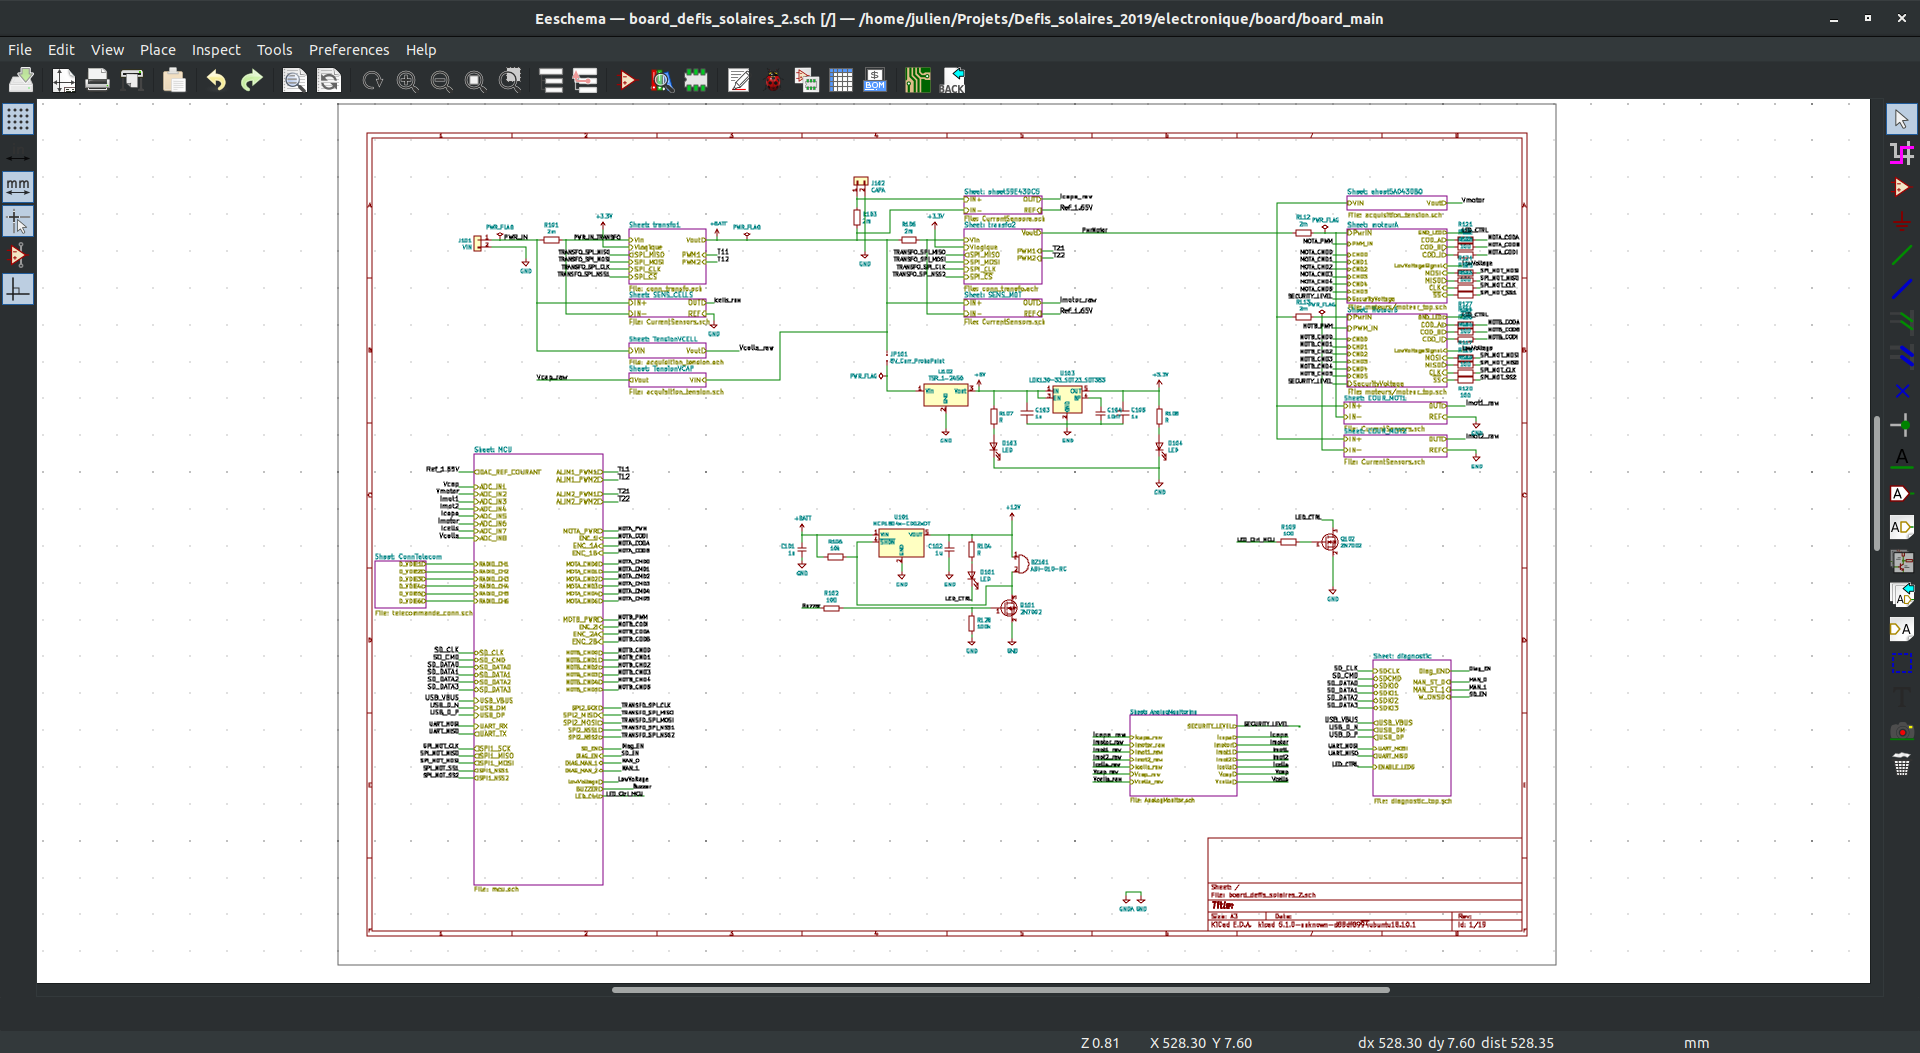Toggle full-window crosshair cursor
This screenshot has width=1920, height=1053.
(18, 222)
